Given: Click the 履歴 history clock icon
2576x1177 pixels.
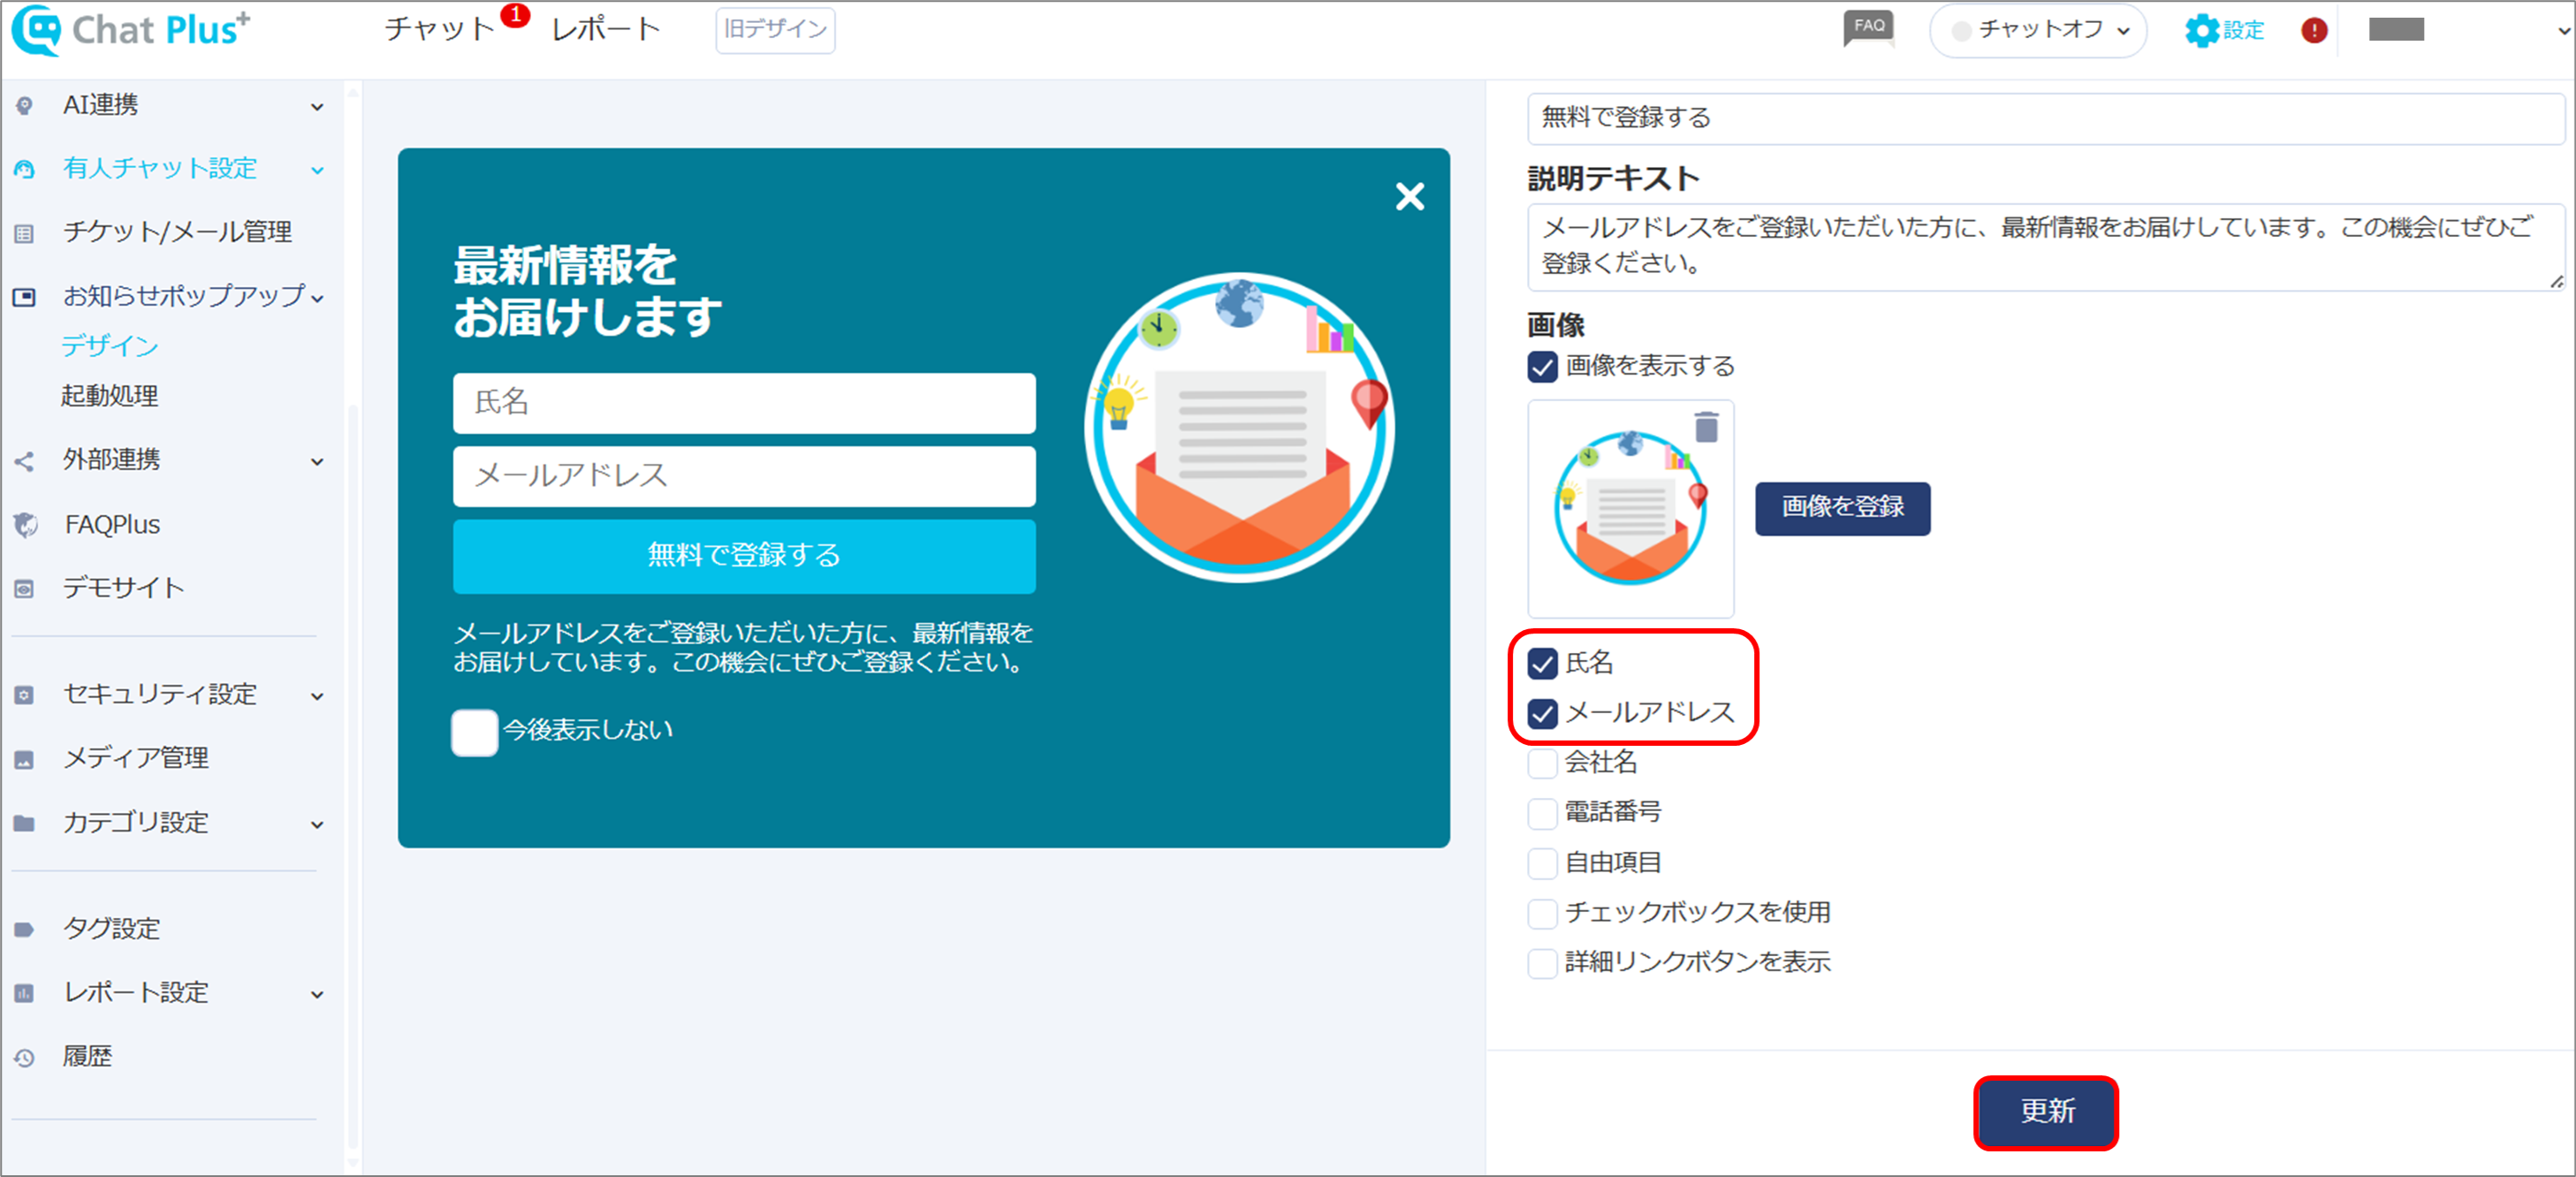Looking at the screenshot, I should pos(25,1057).
